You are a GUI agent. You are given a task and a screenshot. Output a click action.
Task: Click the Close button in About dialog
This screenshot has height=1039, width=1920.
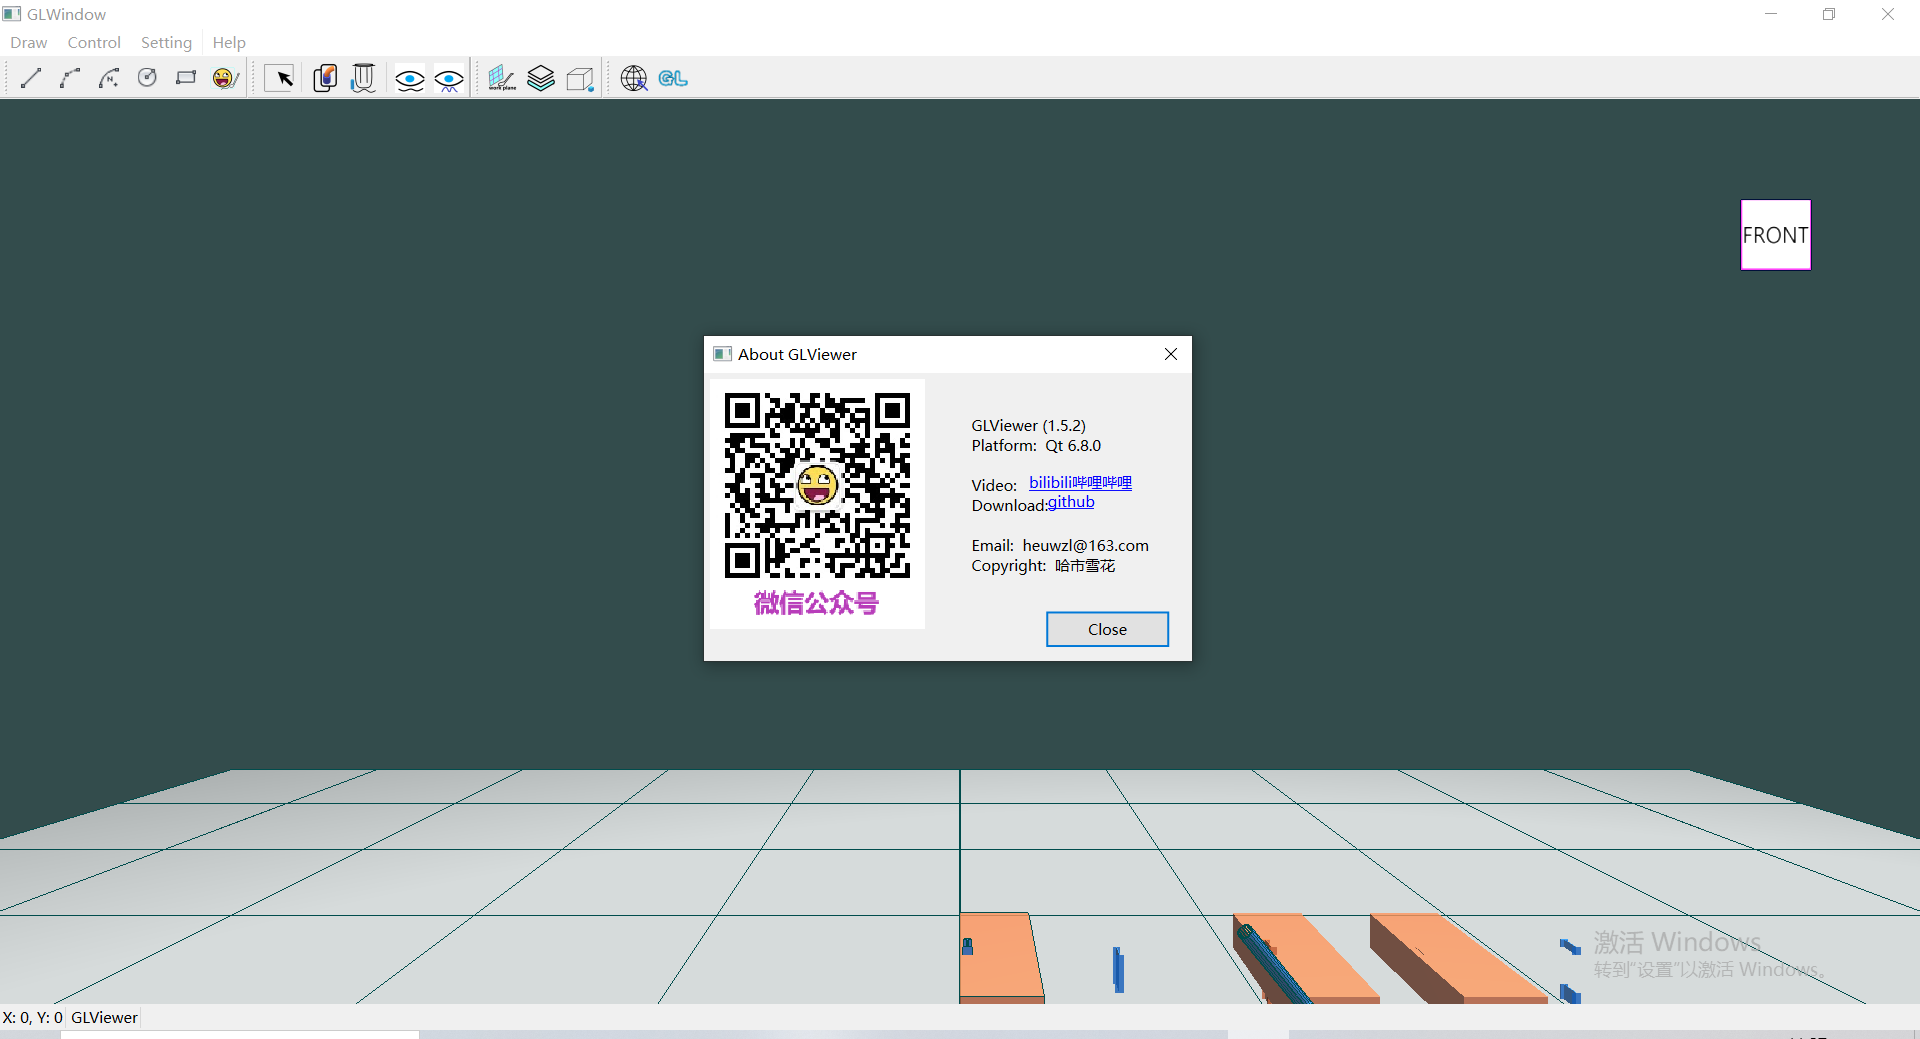[1107, 629]
